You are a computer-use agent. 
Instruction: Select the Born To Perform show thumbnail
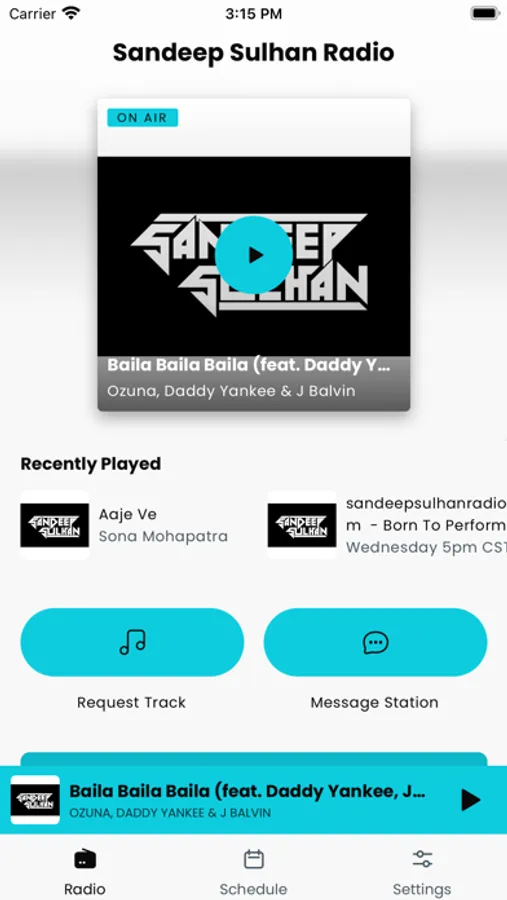pyautogui.click(x=302, y=525)
